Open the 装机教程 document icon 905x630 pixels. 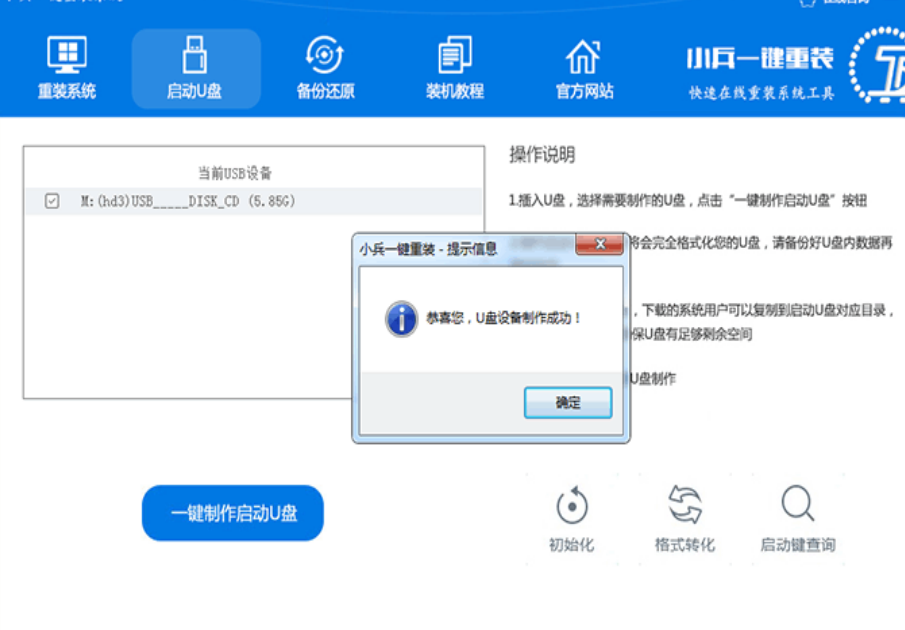[455, 55]
